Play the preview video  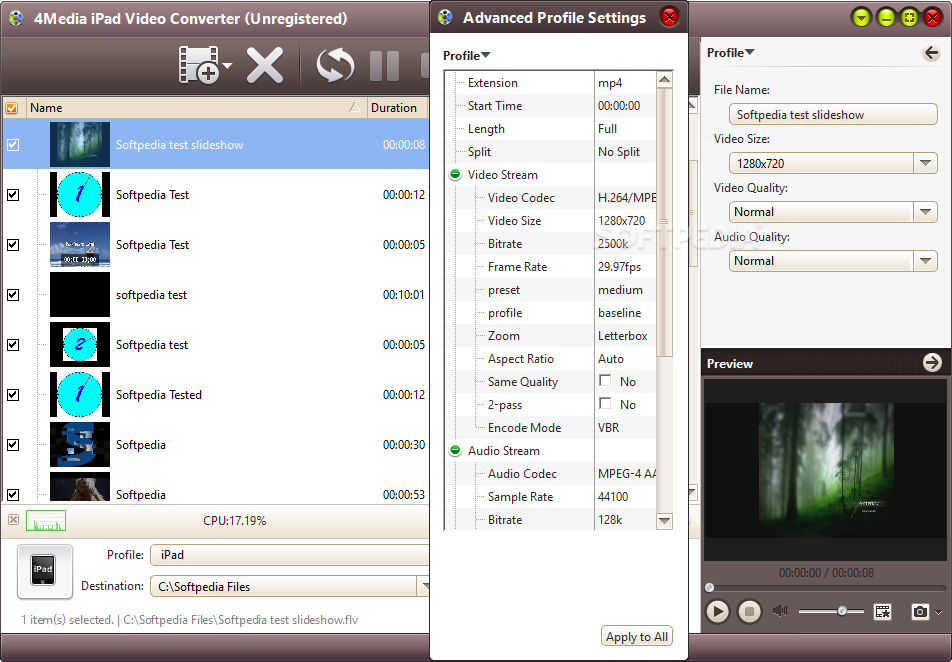(718, 611)
